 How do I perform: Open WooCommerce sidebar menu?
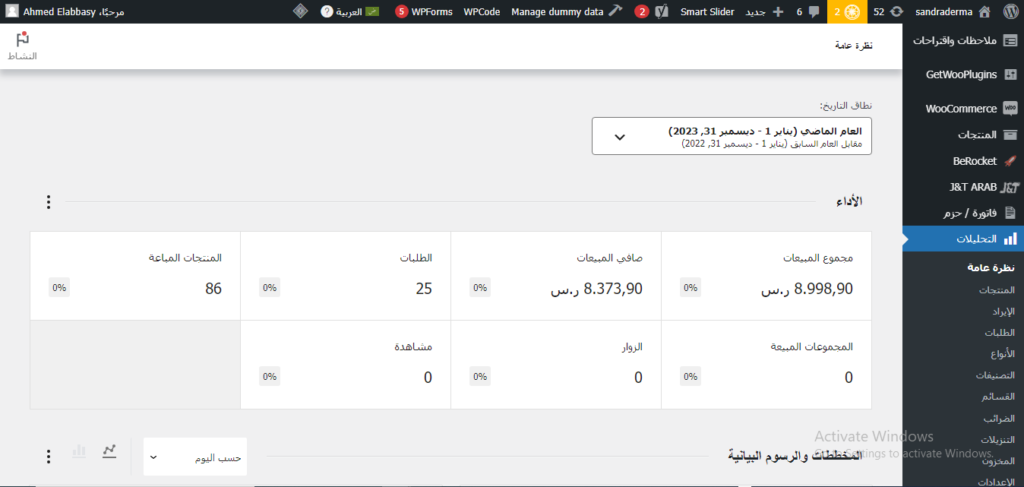click(963, 108)
